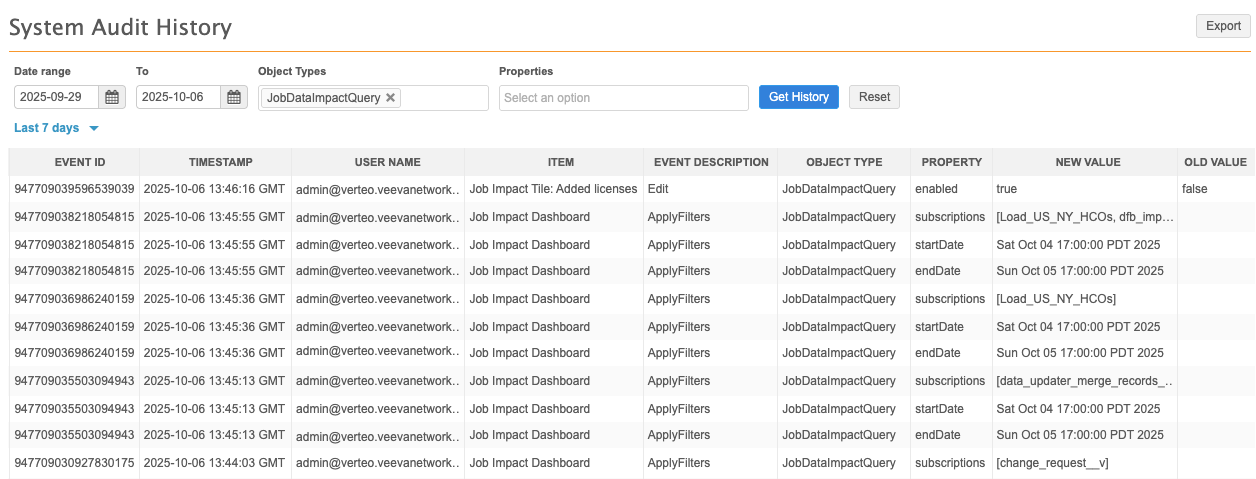Edit the start date field 2025-09-29
This screenshot has height=479, width=1256.
point(58,97)
